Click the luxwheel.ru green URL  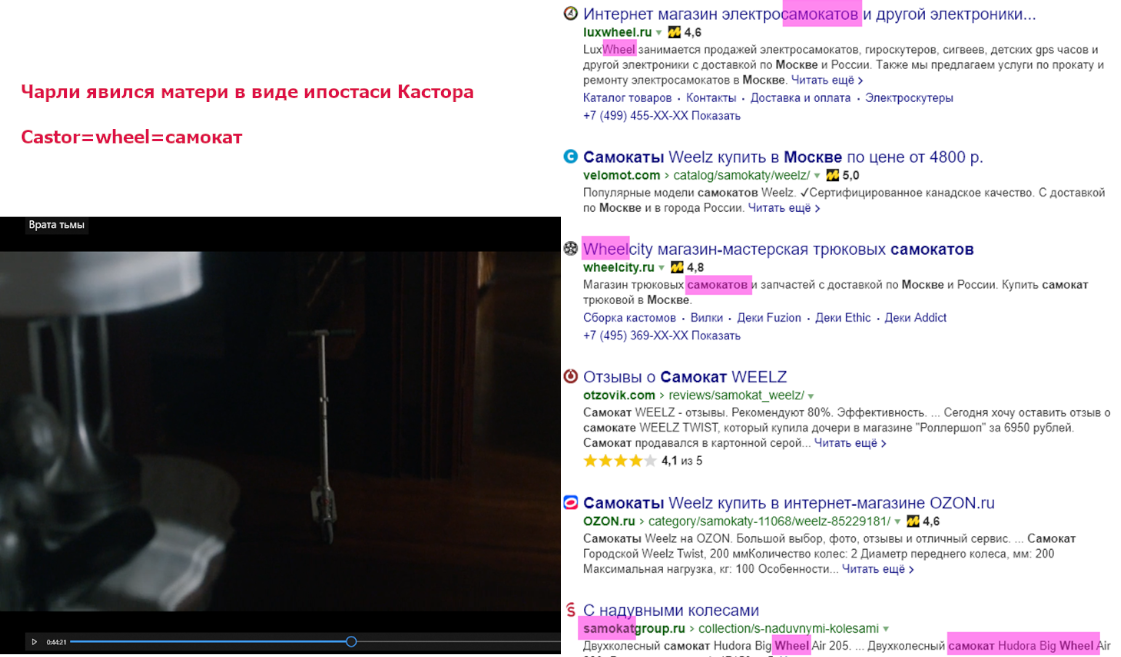(x=618, y=32)
